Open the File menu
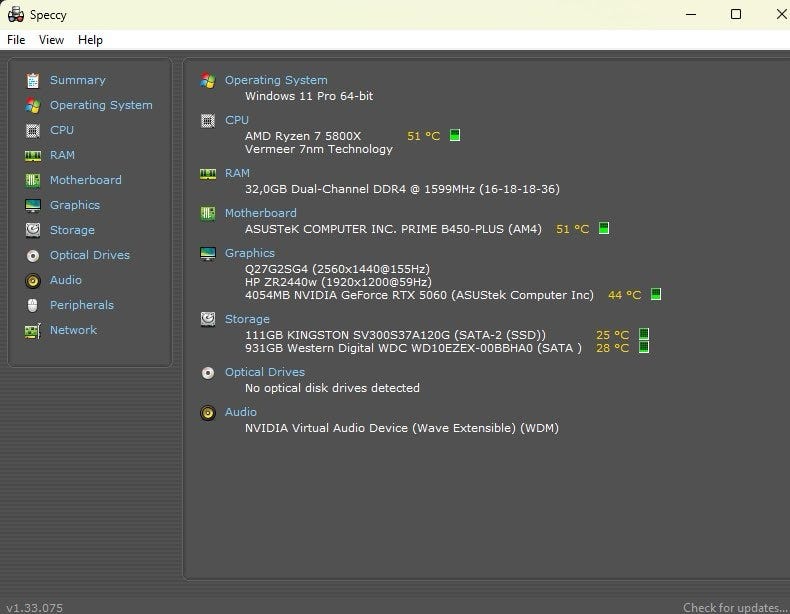Viewport: 790px width, 614px height. pos(16,40)
